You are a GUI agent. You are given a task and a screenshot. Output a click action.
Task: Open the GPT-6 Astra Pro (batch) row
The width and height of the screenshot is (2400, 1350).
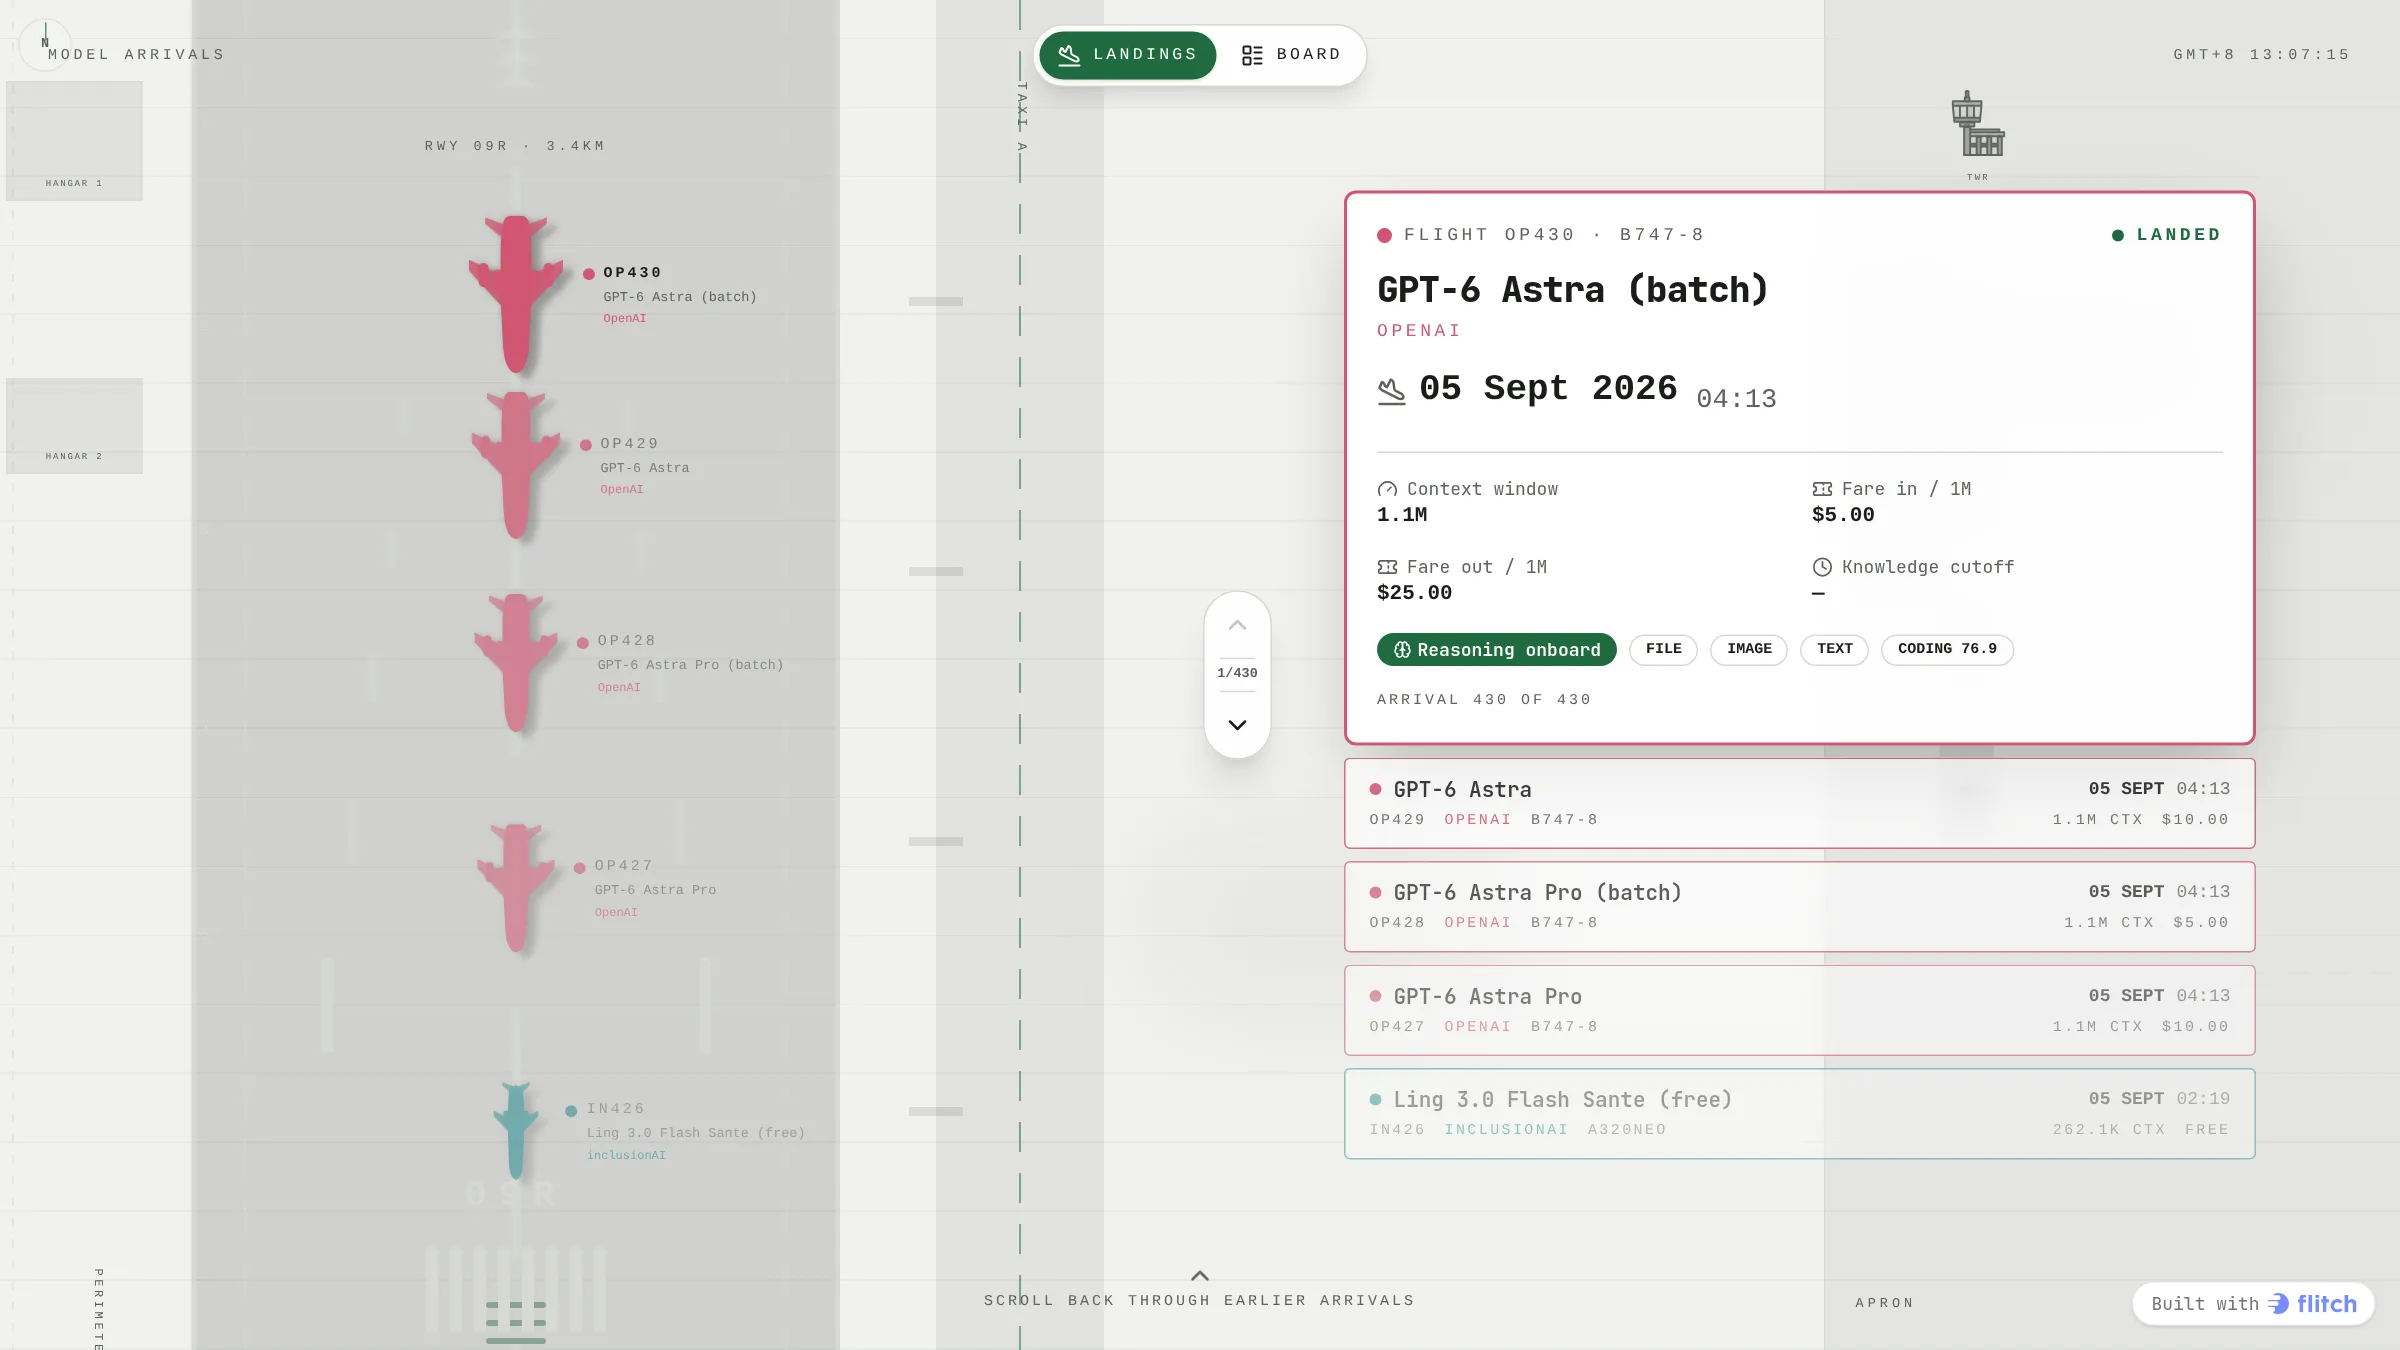(1799, 906)
